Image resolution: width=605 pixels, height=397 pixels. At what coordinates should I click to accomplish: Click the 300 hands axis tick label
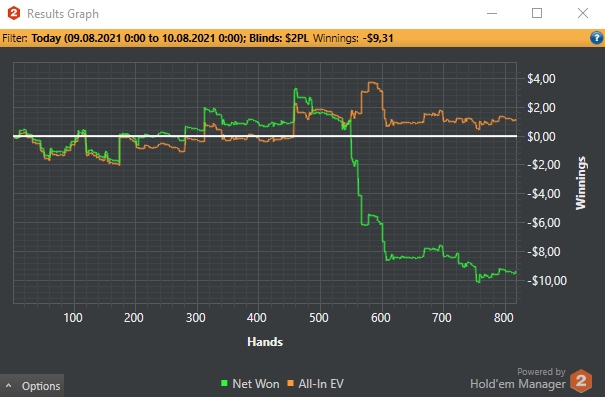tap(196, 318)
